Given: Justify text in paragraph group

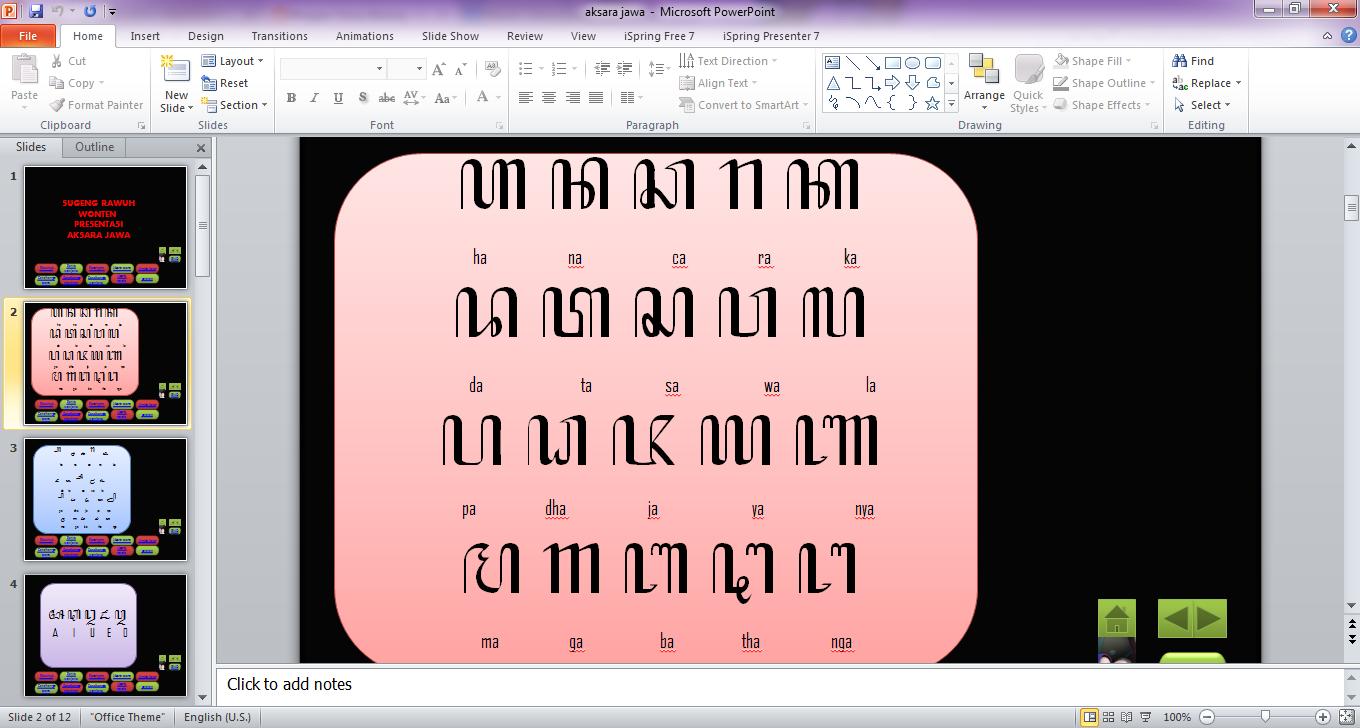Looking at the screenshot, I should (596, 98).
